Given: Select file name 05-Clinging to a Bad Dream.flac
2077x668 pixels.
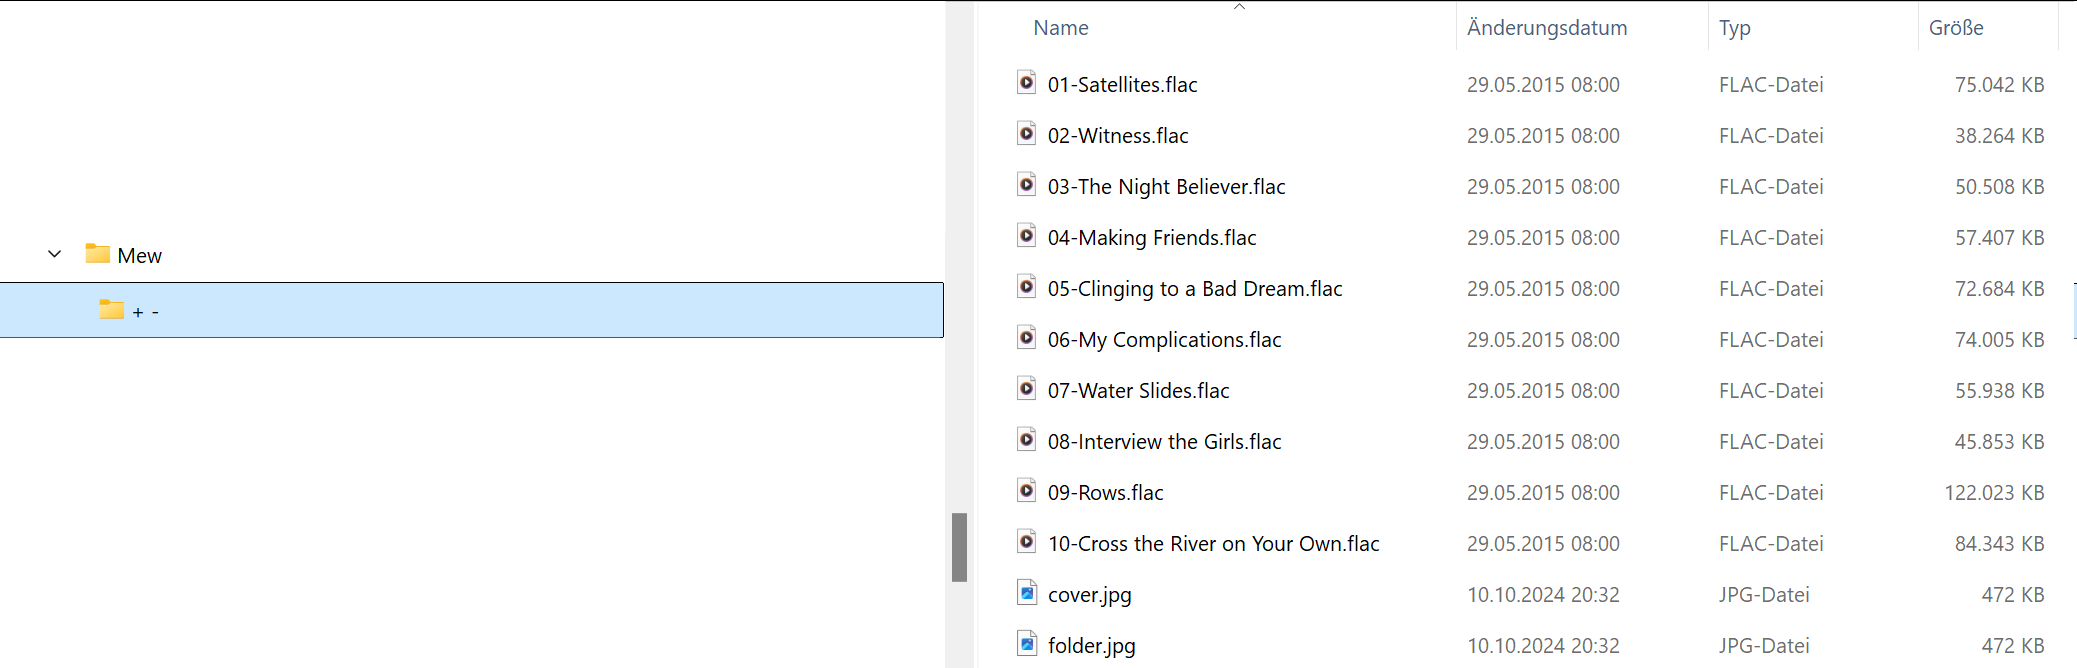Looking at the screenshot, I should 1195,289.
